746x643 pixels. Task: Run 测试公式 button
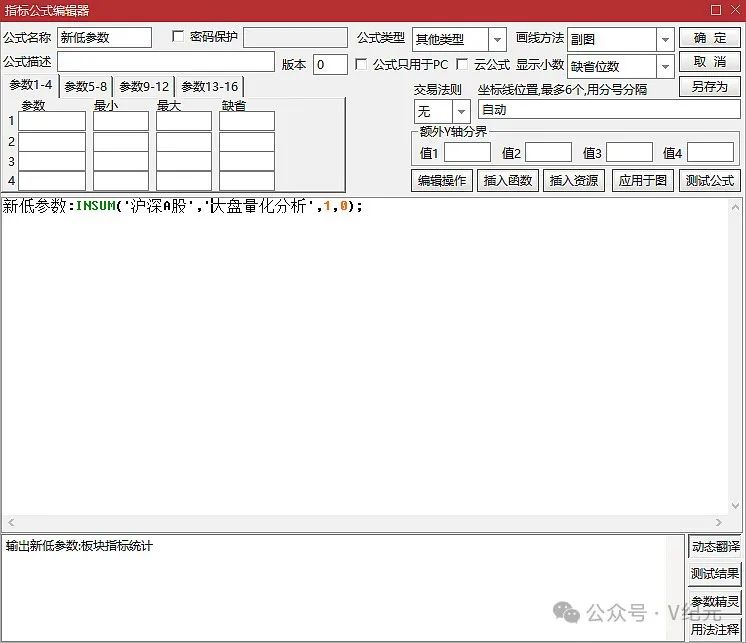pyautogui.click(x=709, y=180)
